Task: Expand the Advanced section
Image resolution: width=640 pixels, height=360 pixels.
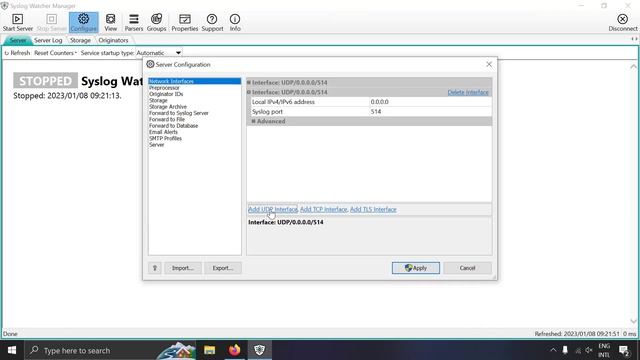Action: 253,121
